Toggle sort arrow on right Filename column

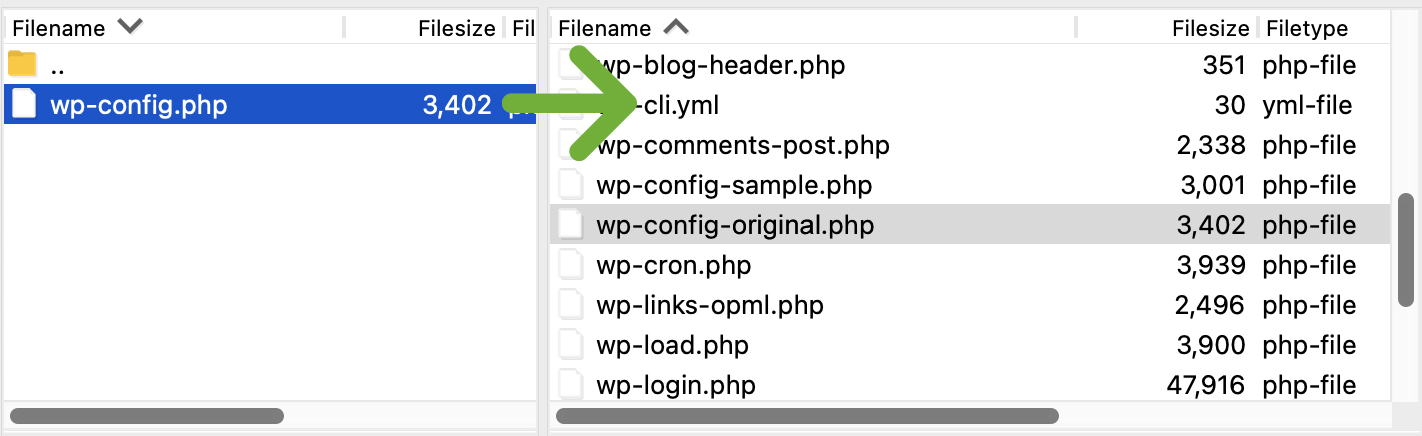pyautogui.click(x=676, y=27)
